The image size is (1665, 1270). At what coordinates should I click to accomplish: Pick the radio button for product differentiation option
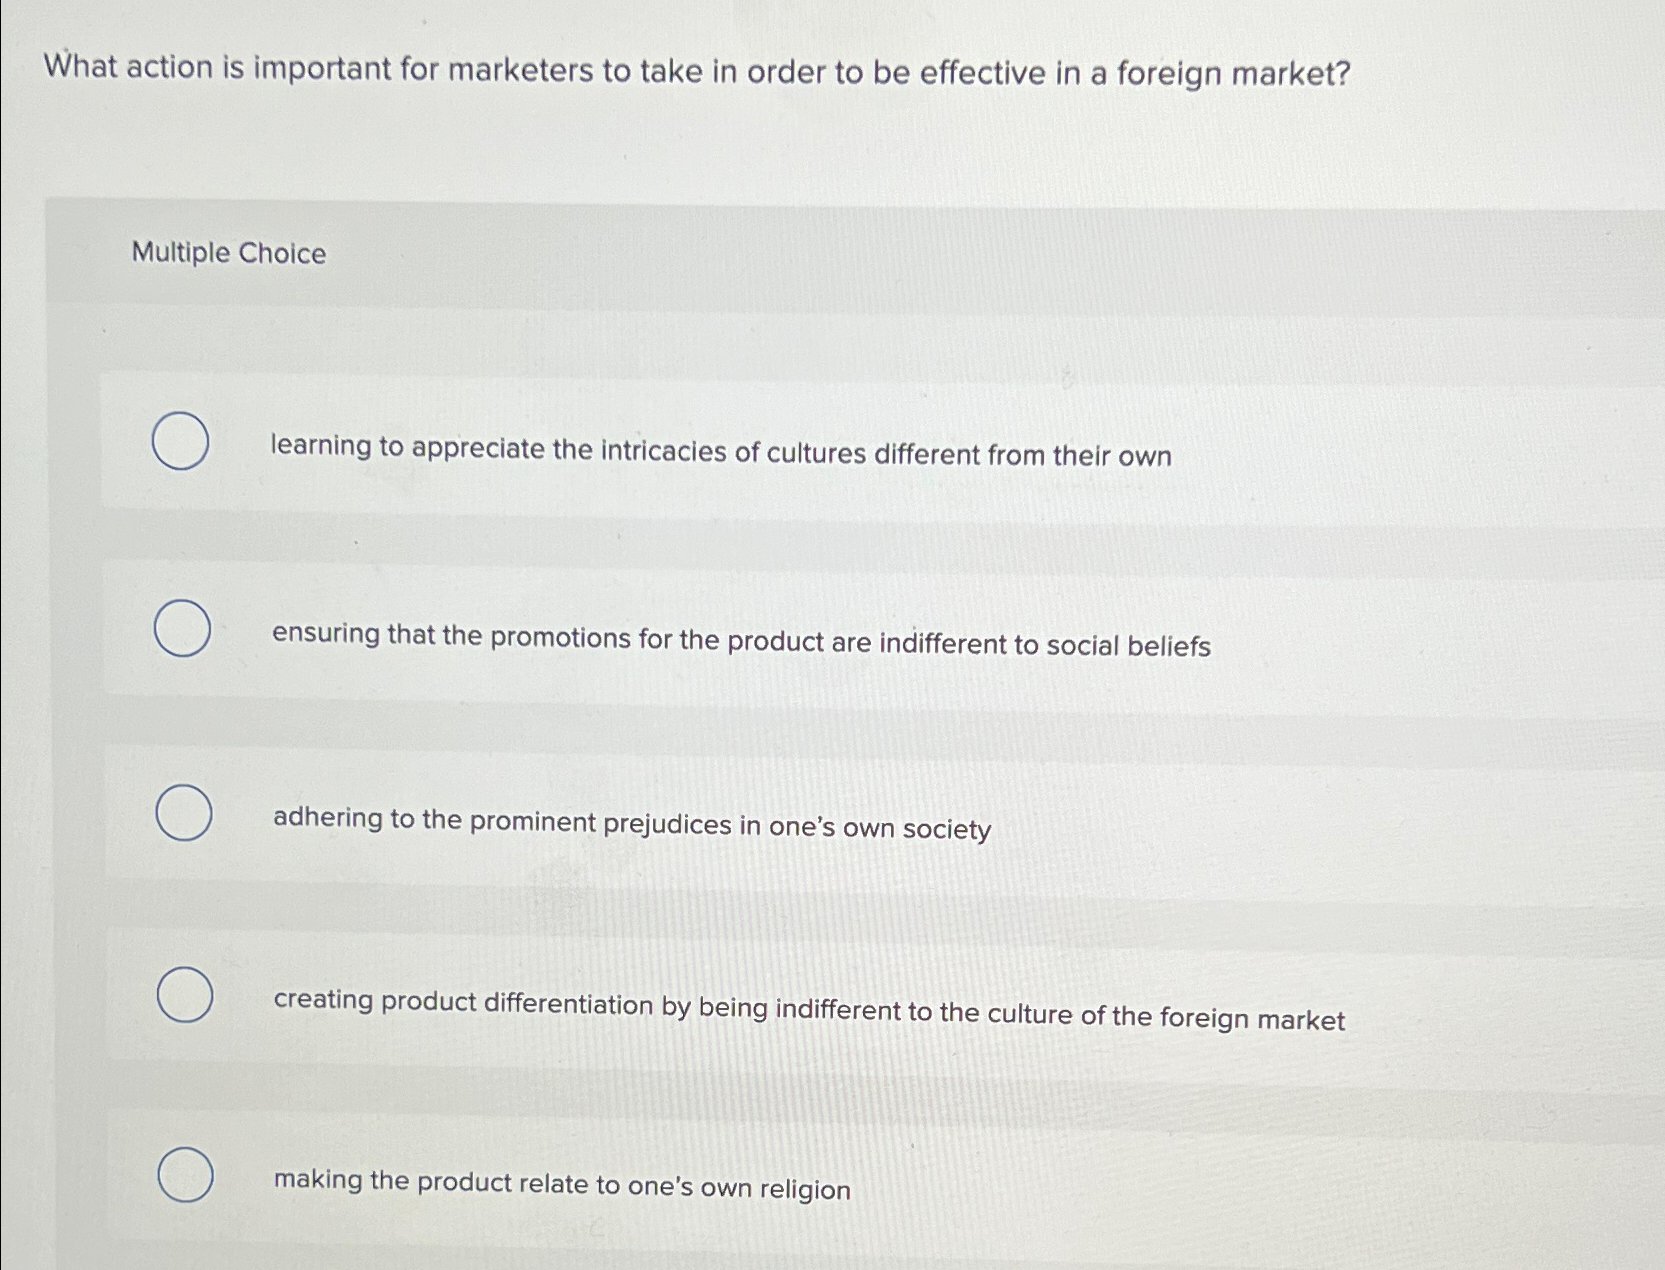tap(186, 996)
